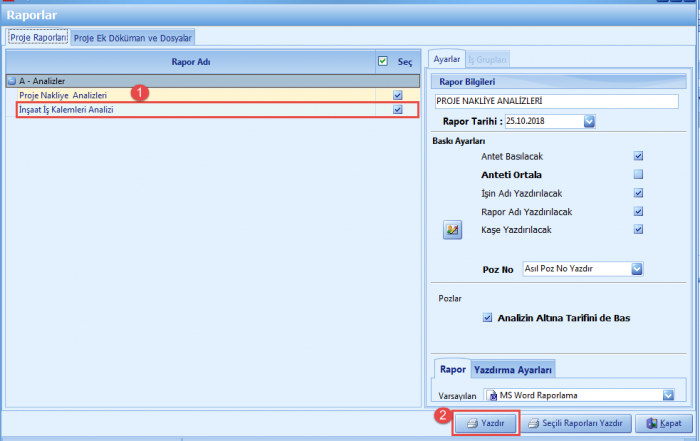The width and height of the screenshot is (700, 441).
Task: Uncheck İnşaat İş Kalemleri Analizi checkbox
Action: 398,110
